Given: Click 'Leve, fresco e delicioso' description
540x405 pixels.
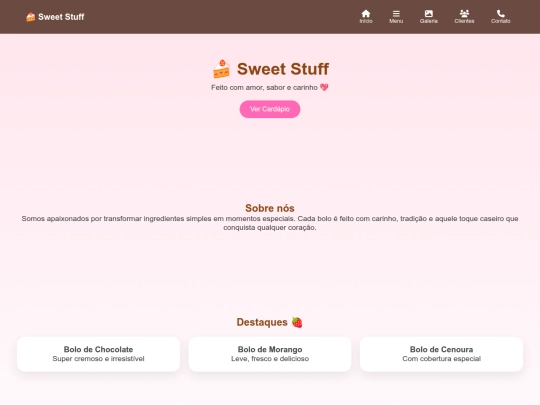Looking at the screenshot, I should 270,359.
